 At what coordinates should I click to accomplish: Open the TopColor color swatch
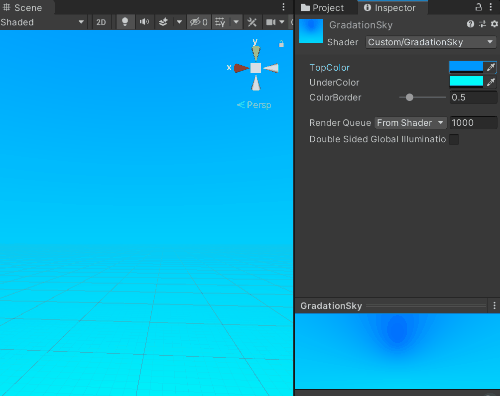[x=466, y=67]
